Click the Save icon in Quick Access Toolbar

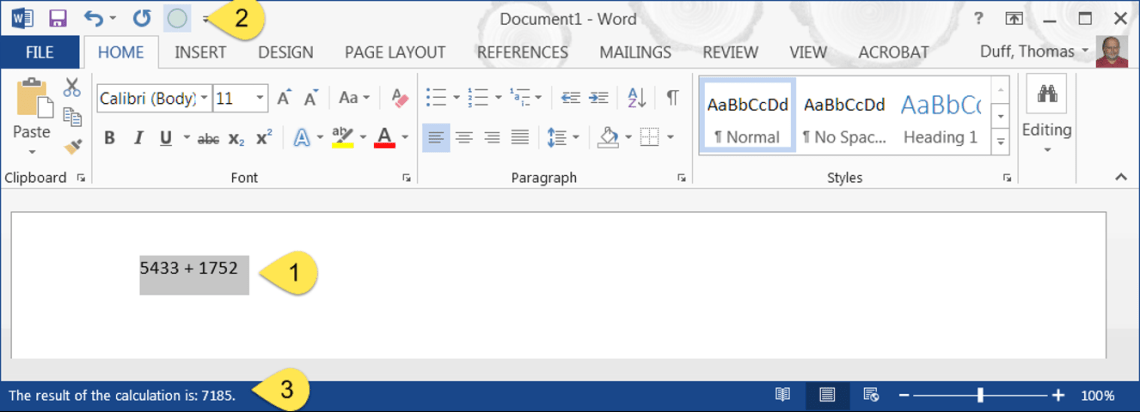tap(57, 18)
